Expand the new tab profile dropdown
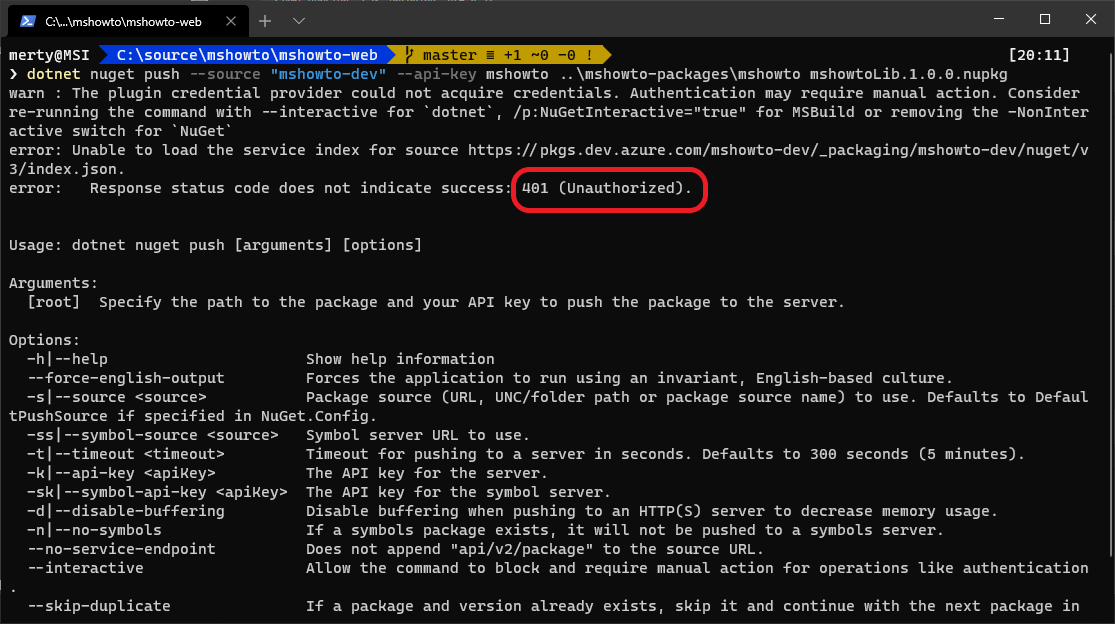Image resolution: width=1115 pixels, height=624 pixels. [299, 20]
